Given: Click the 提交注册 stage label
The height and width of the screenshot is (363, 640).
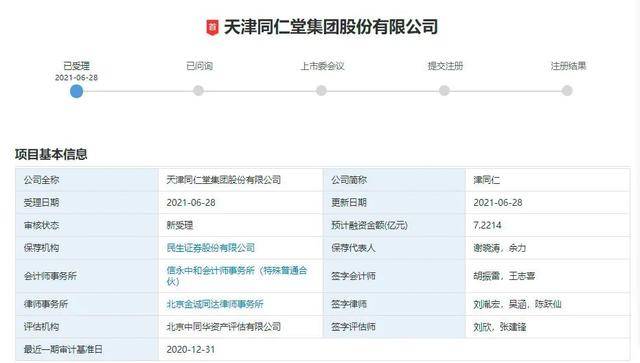Looking at the screenshot, I should [x=445, y=66].
